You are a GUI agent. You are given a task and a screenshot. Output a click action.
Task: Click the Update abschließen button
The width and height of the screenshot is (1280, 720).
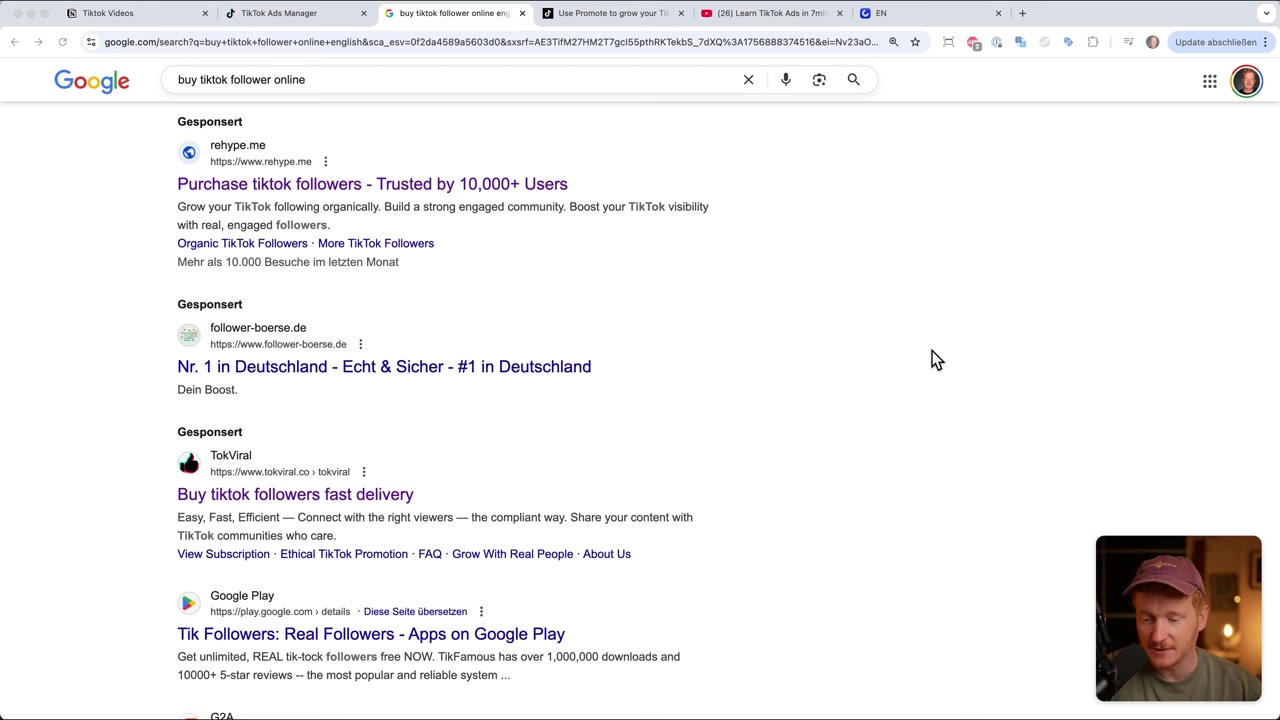coord(1215,42)
